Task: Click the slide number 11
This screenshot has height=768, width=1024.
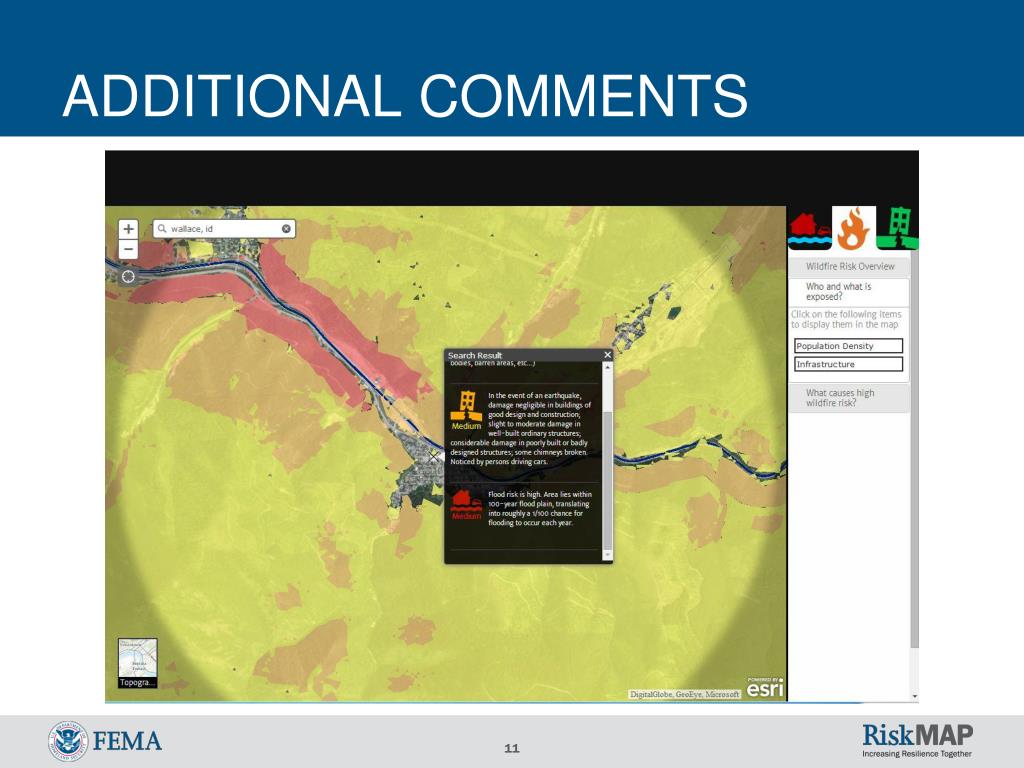Action: 512,748
